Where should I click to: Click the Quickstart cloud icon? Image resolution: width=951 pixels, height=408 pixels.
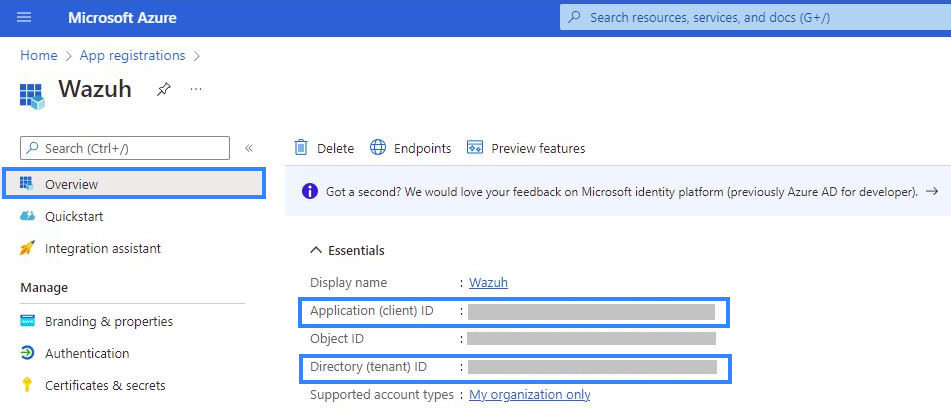27,216
